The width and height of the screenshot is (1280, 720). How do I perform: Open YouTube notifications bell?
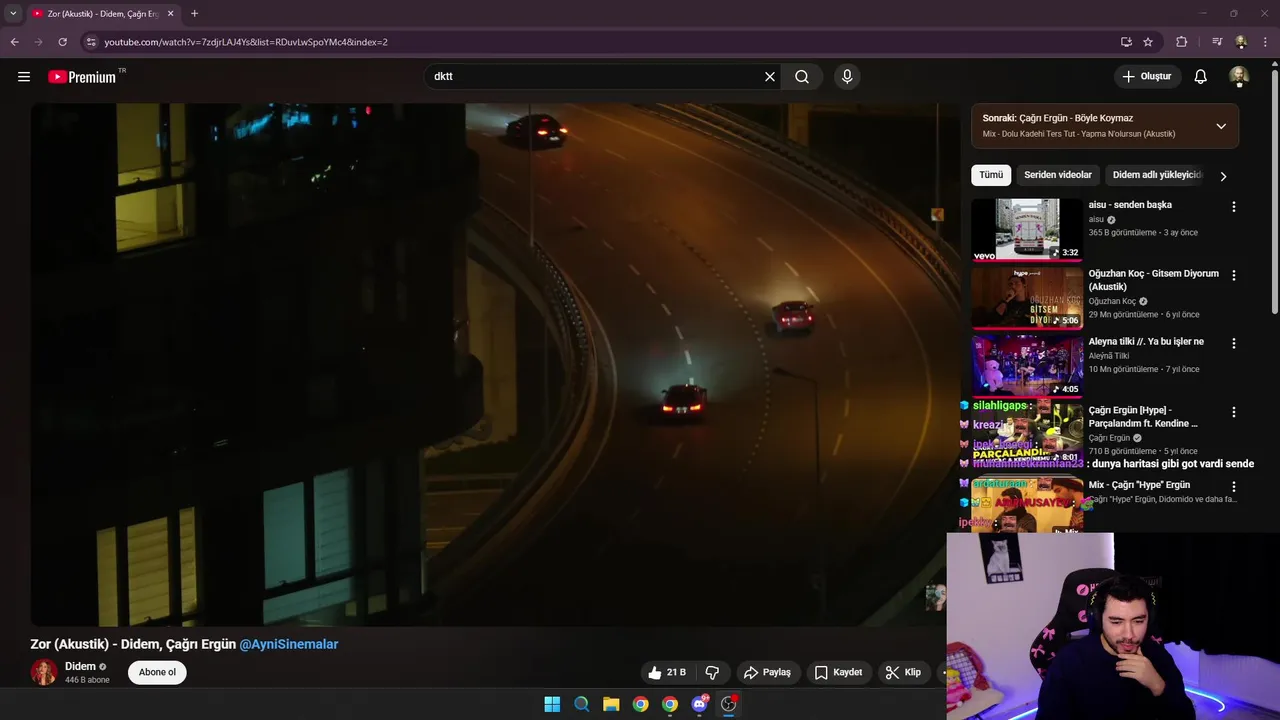pyautogui.click(x=1201, y=76)
